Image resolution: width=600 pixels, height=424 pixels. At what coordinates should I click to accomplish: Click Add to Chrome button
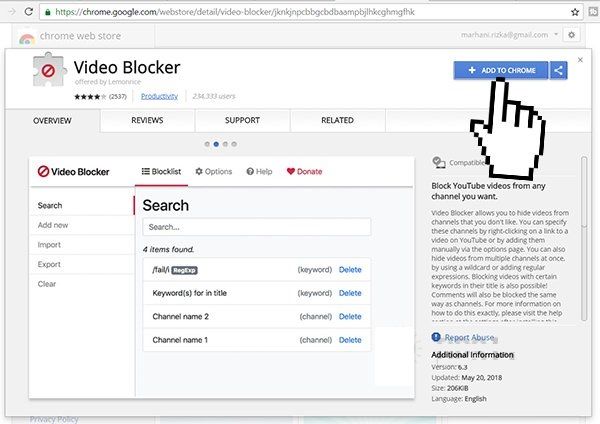(501, 70)
